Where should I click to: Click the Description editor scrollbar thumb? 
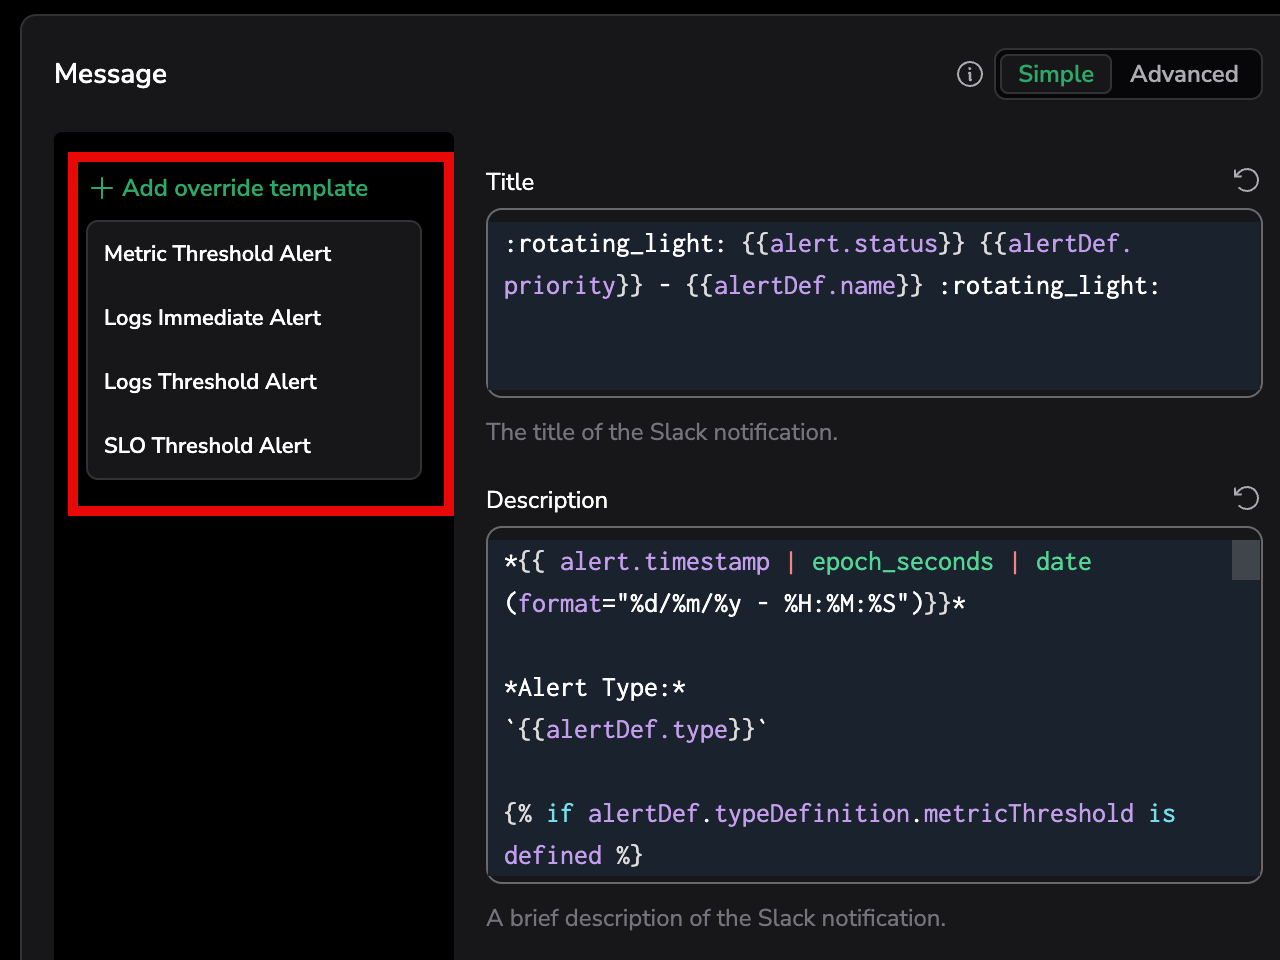coord(1245,560)
